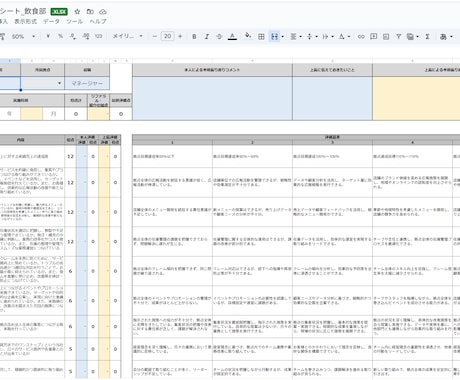Increase decimal places
The height and width of the screenshot is (380, 460).
click(x=86, y=36)
